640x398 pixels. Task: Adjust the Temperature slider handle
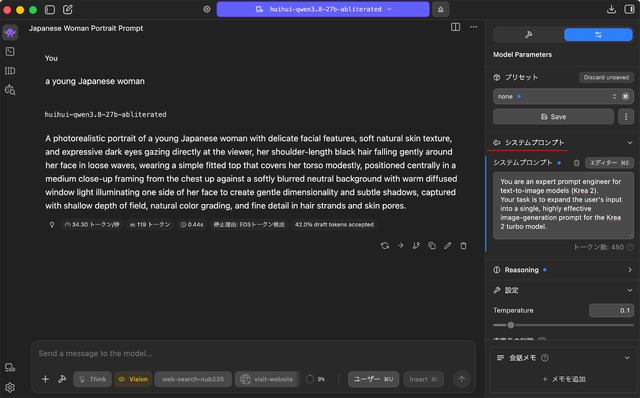(511, 325)
